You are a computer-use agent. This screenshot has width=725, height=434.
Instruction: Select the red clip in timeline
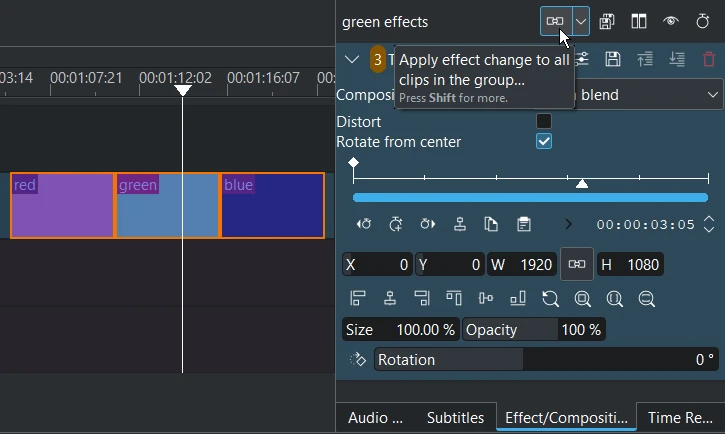[62, 206]
